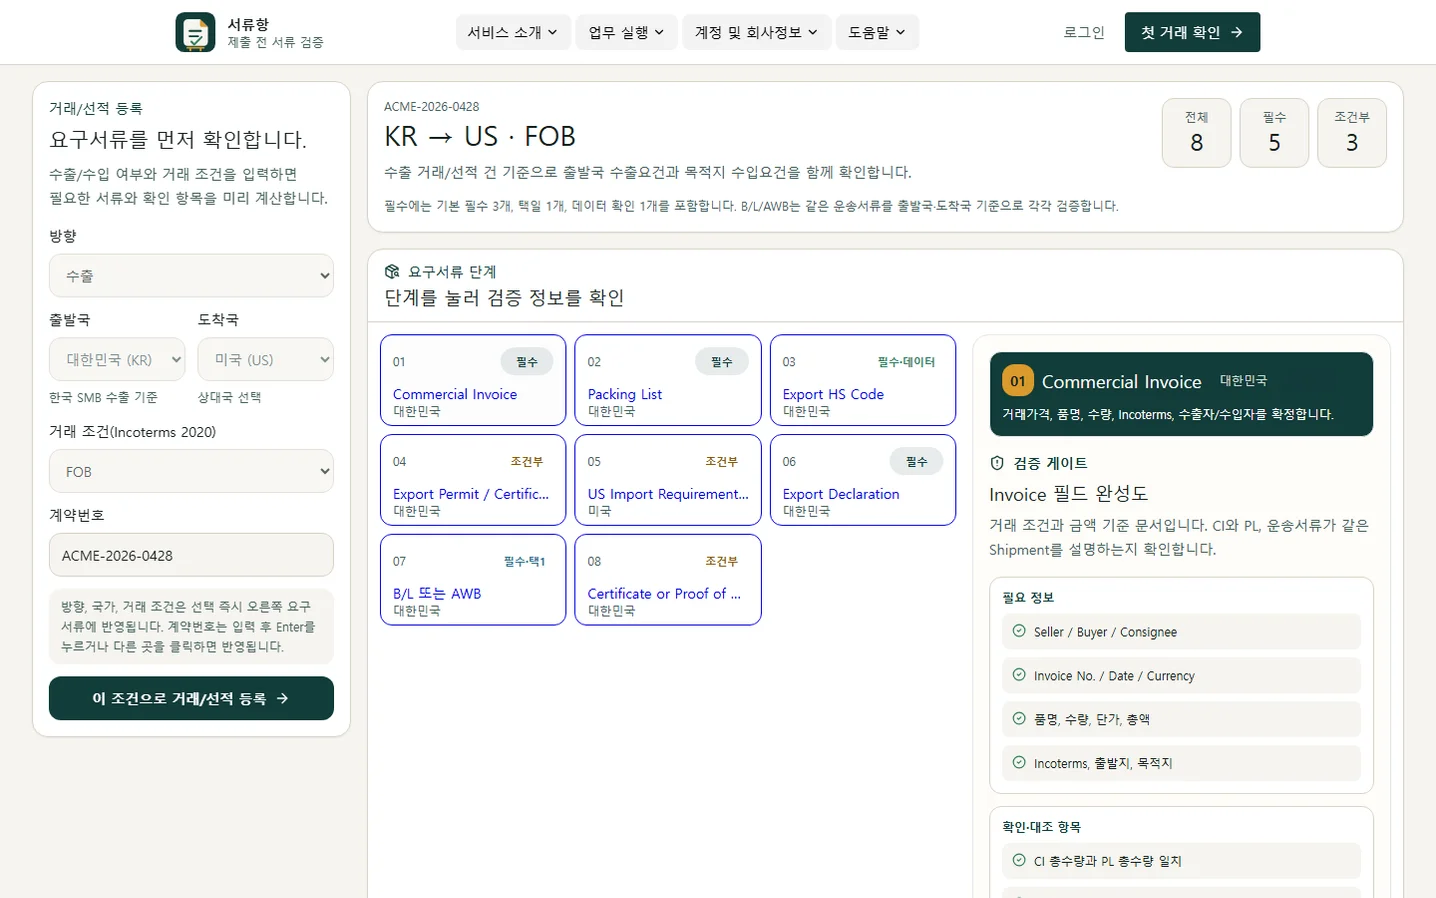1436x898 pixels.
Task: Click the check icon on CI 총수량과 PL 총수량 일치
Action: (1019, 860)
